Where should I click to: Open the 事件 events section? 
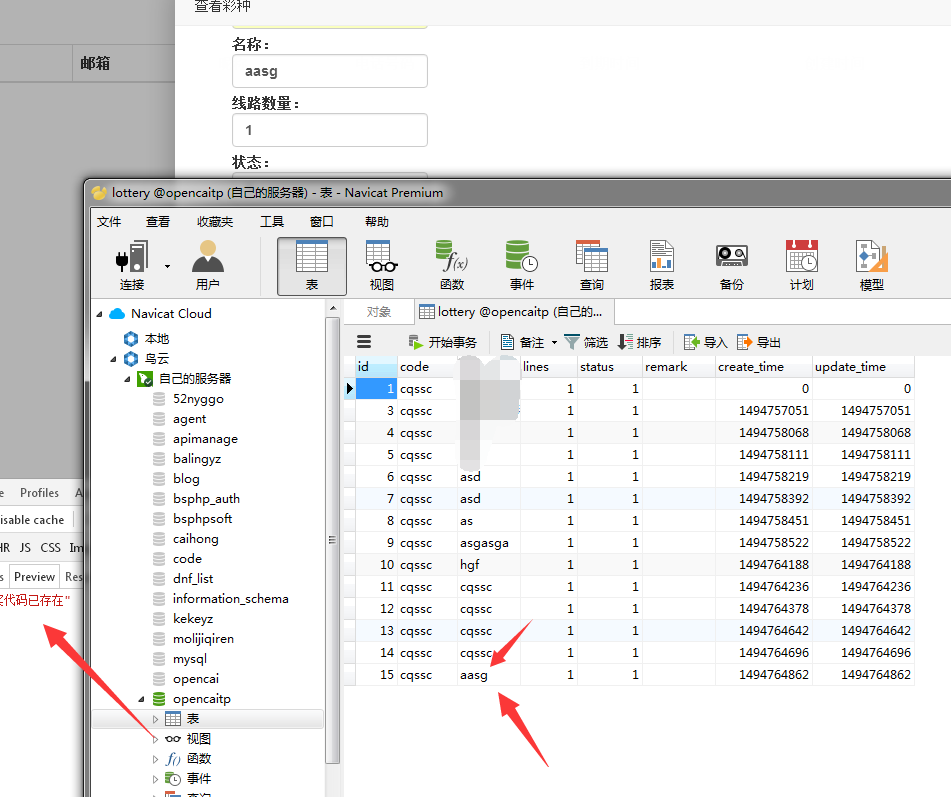coord(522,265)
